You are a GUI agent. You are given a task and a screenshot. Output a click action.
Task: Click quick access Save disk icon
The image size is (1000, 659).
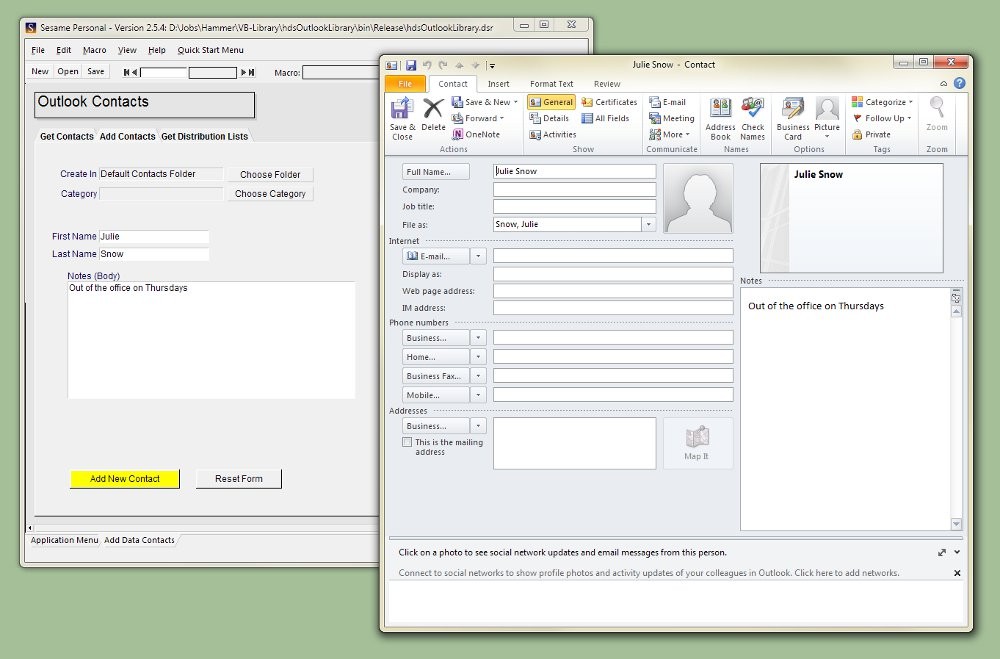click(x=411, y=65)
